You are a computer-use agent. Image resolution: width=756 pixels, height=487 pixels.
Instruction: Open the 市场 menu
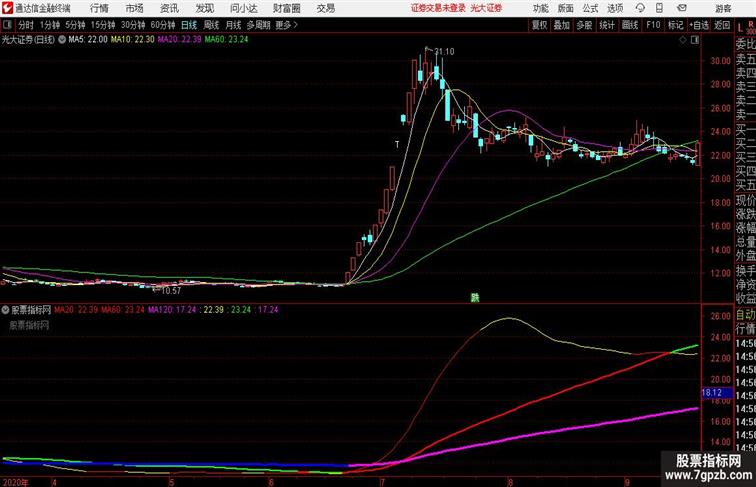click(134, 8)
